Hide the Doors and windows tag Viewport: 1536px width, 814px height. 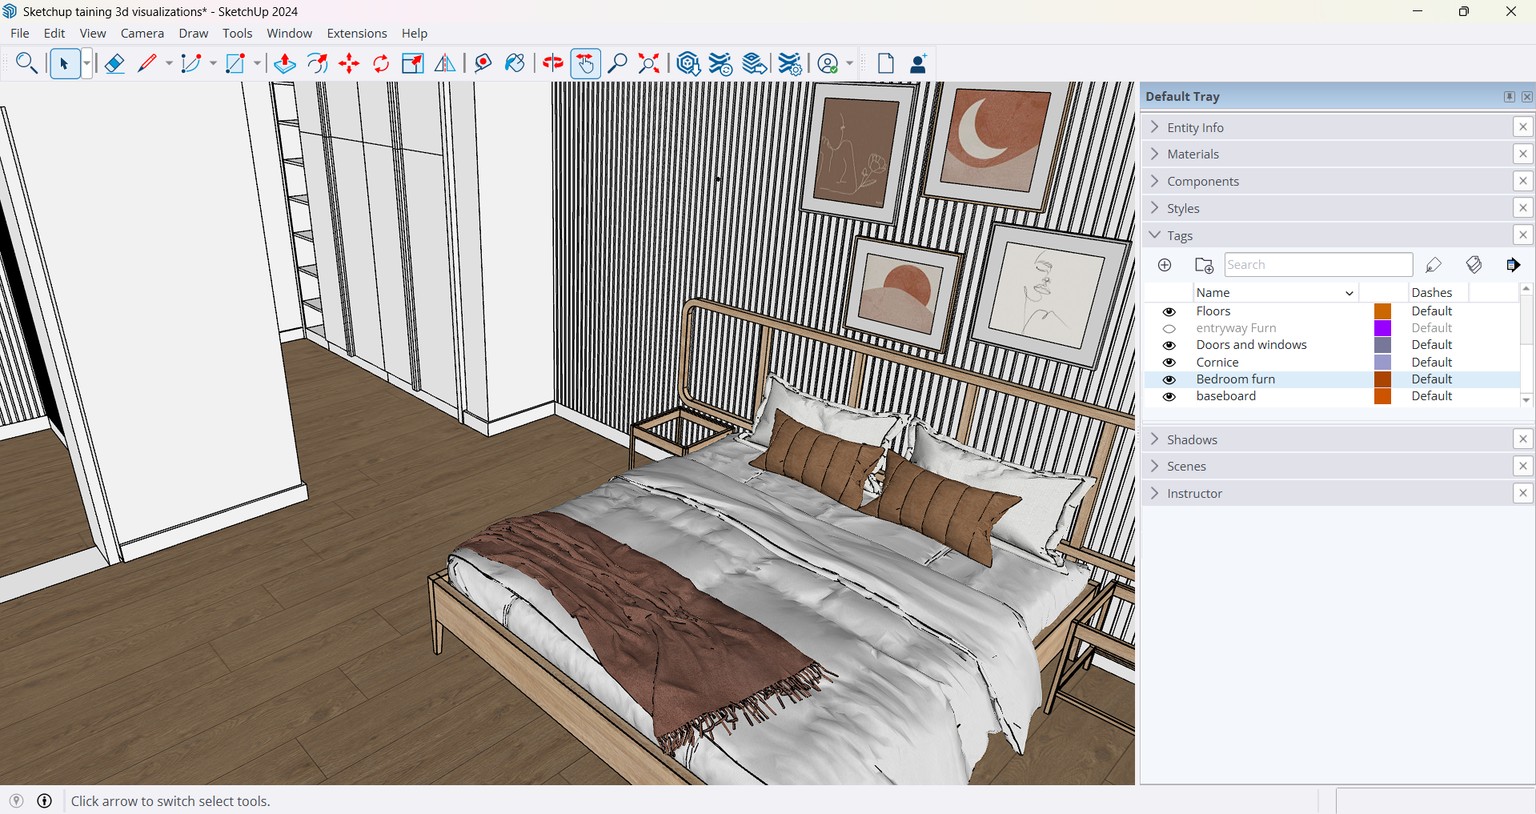1169,345
